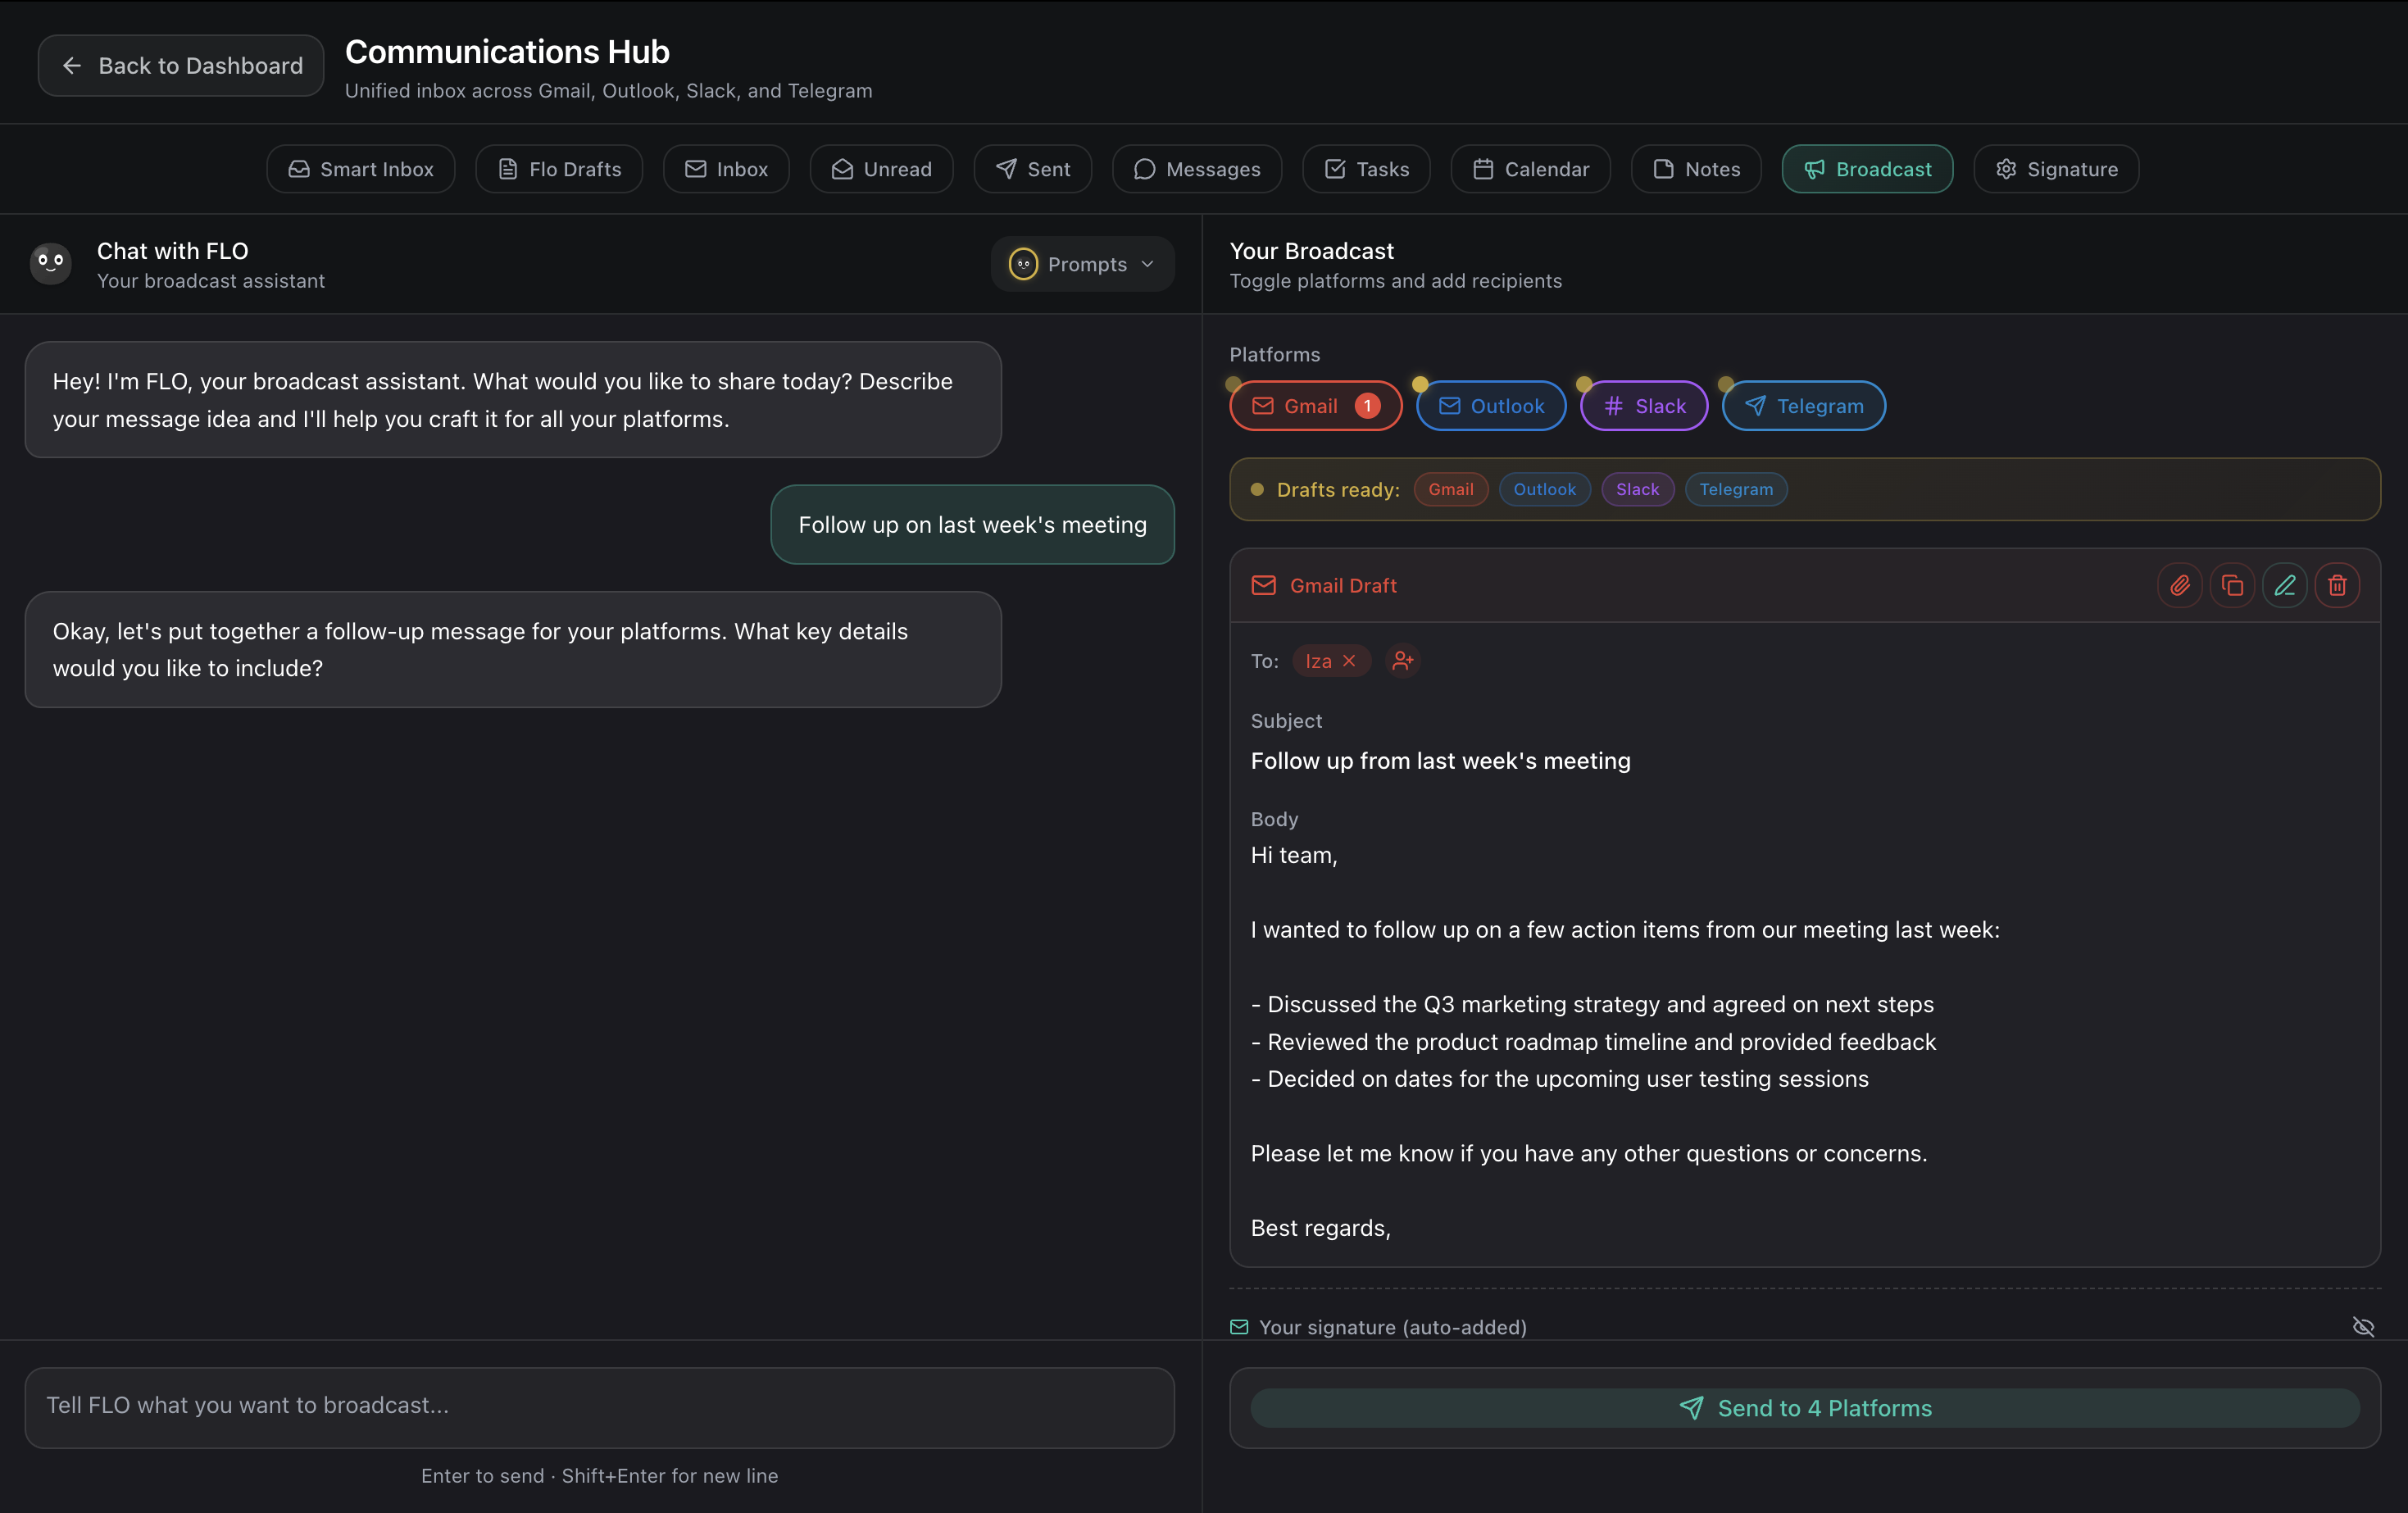Open the Calendar tab
This screenshot has height=1513, width=2408.
click(1530, 169)
